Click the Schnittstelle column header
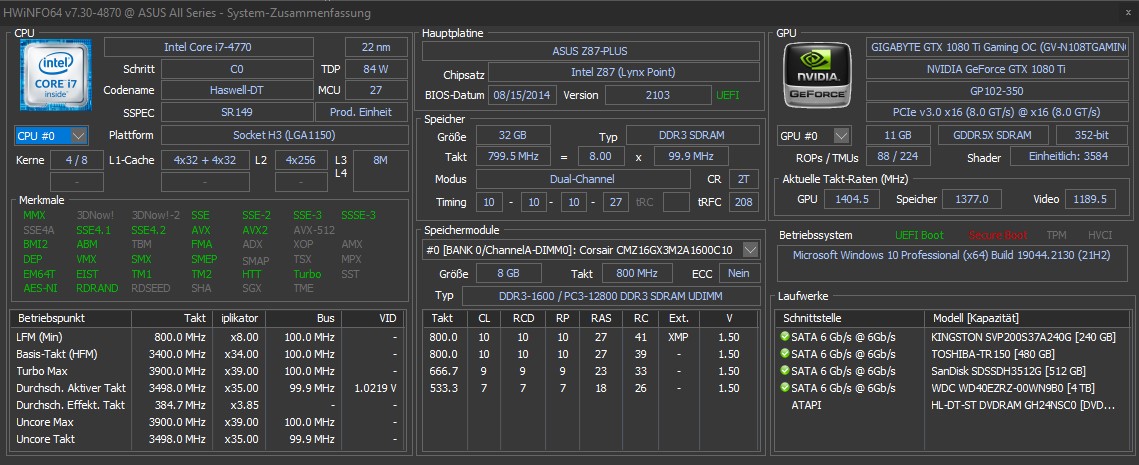Screen dimensions: 1139x465 (851, 318)
